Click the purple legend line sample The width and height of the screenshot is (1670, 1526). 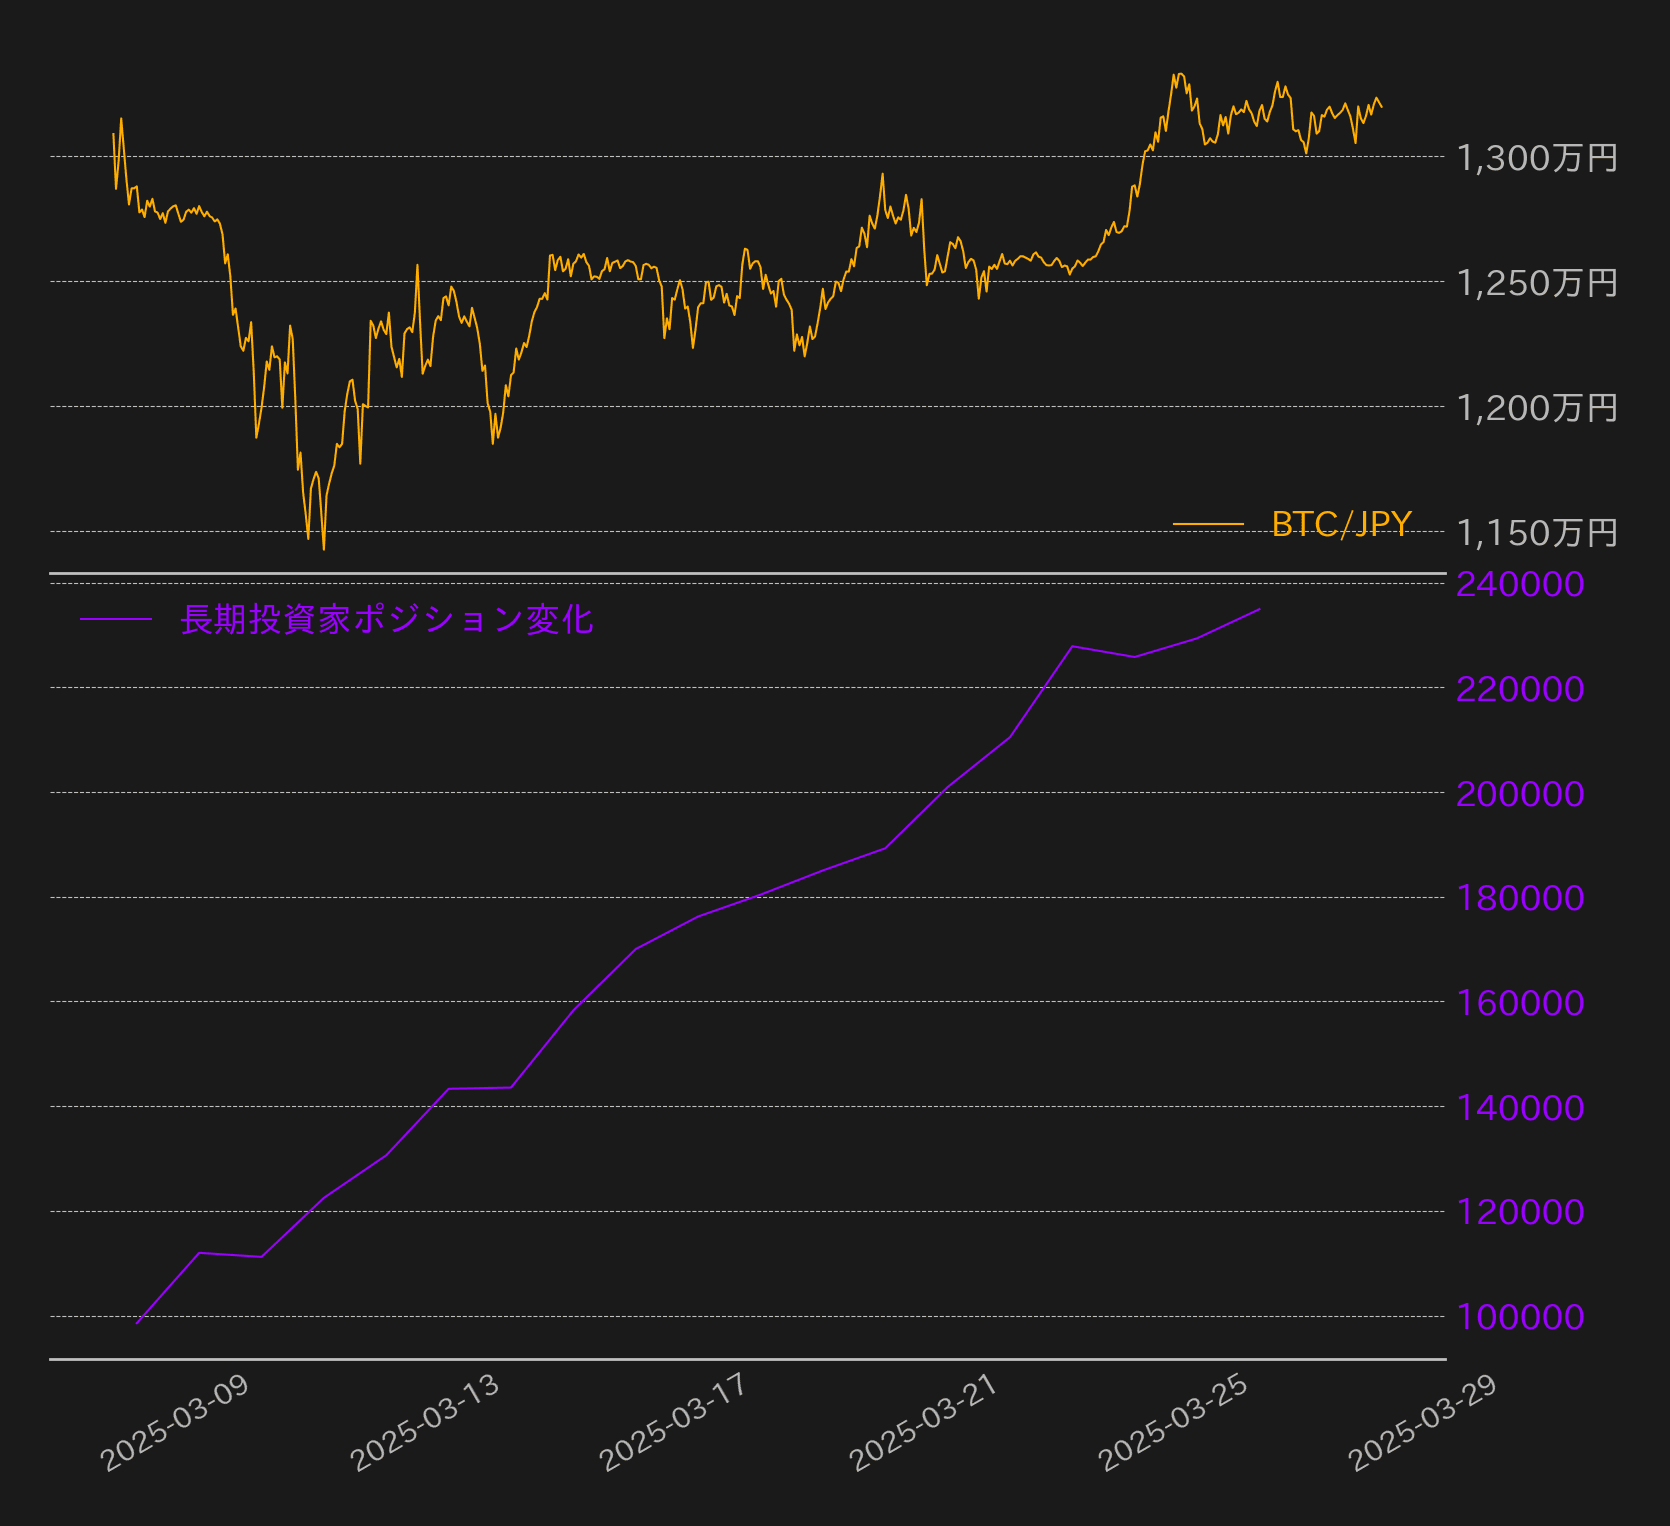tap(116, 620)
